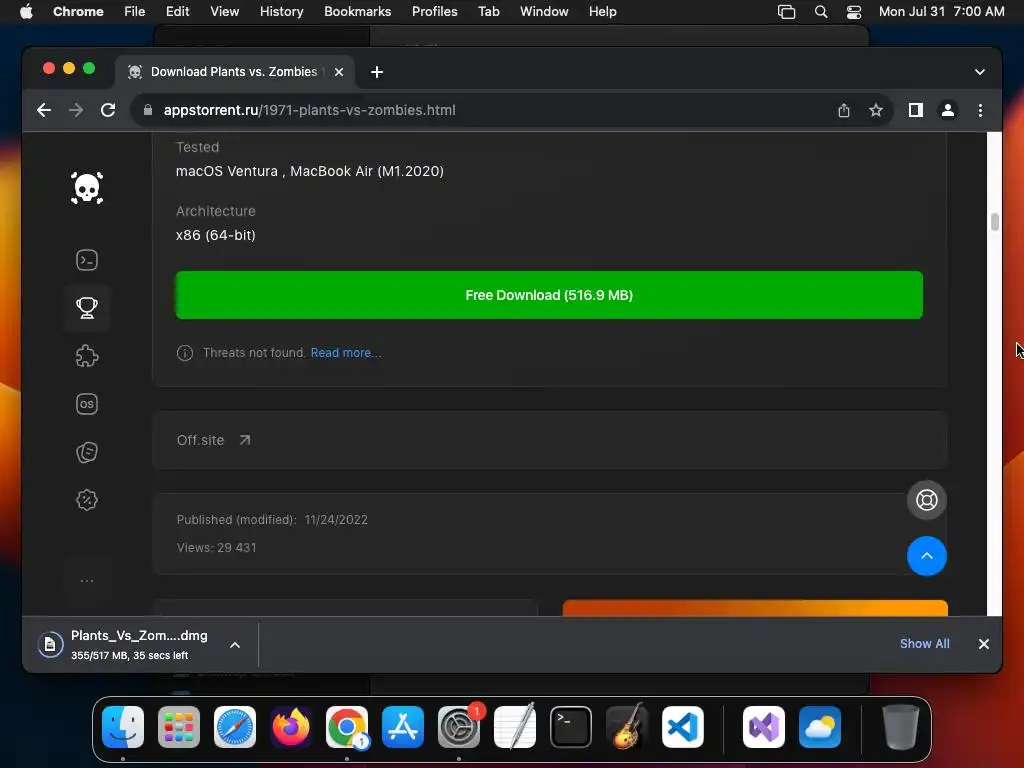Close the Download Plants vs. Zombies tab
Screen dimensions: 1024x768
click(x=339, y=72)
